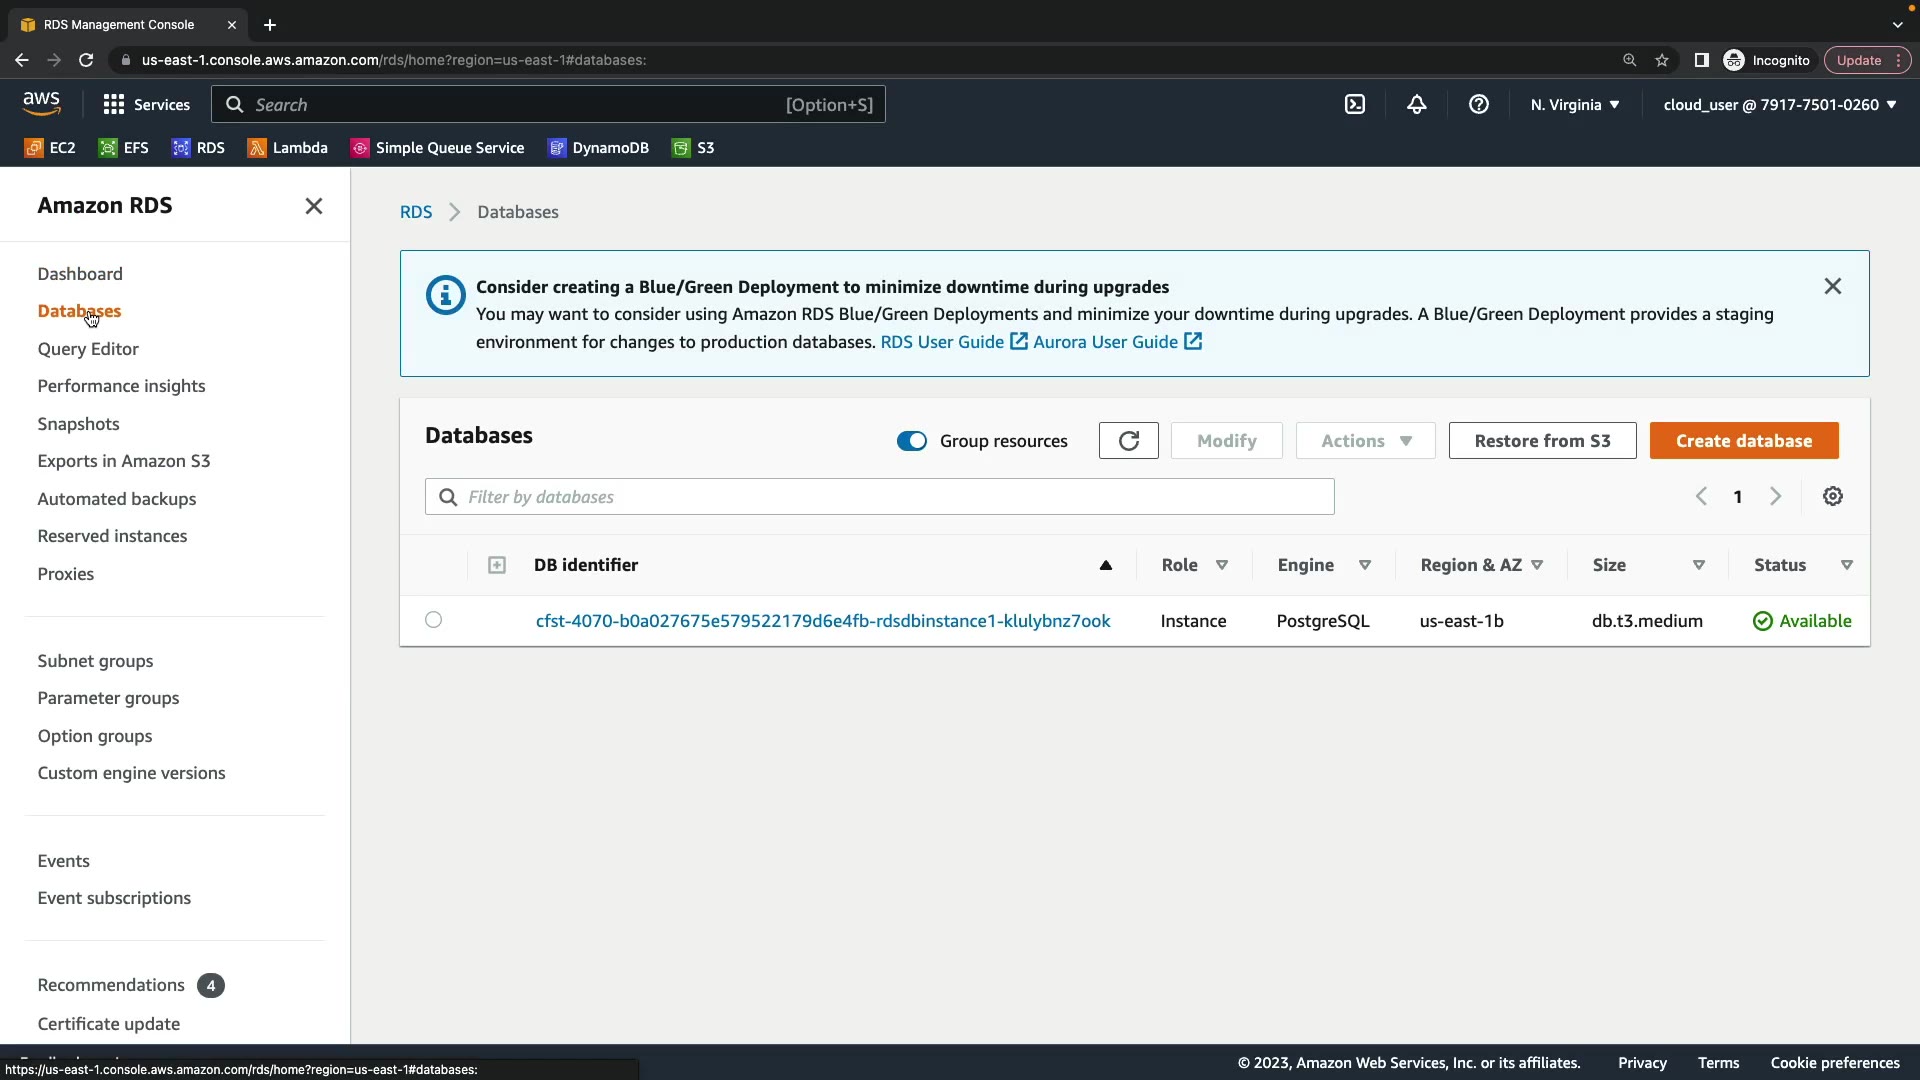Dismiss the Blue/Green Deployment info banner
The image size is (1920, 1080).
click(x=1832, y=287)
